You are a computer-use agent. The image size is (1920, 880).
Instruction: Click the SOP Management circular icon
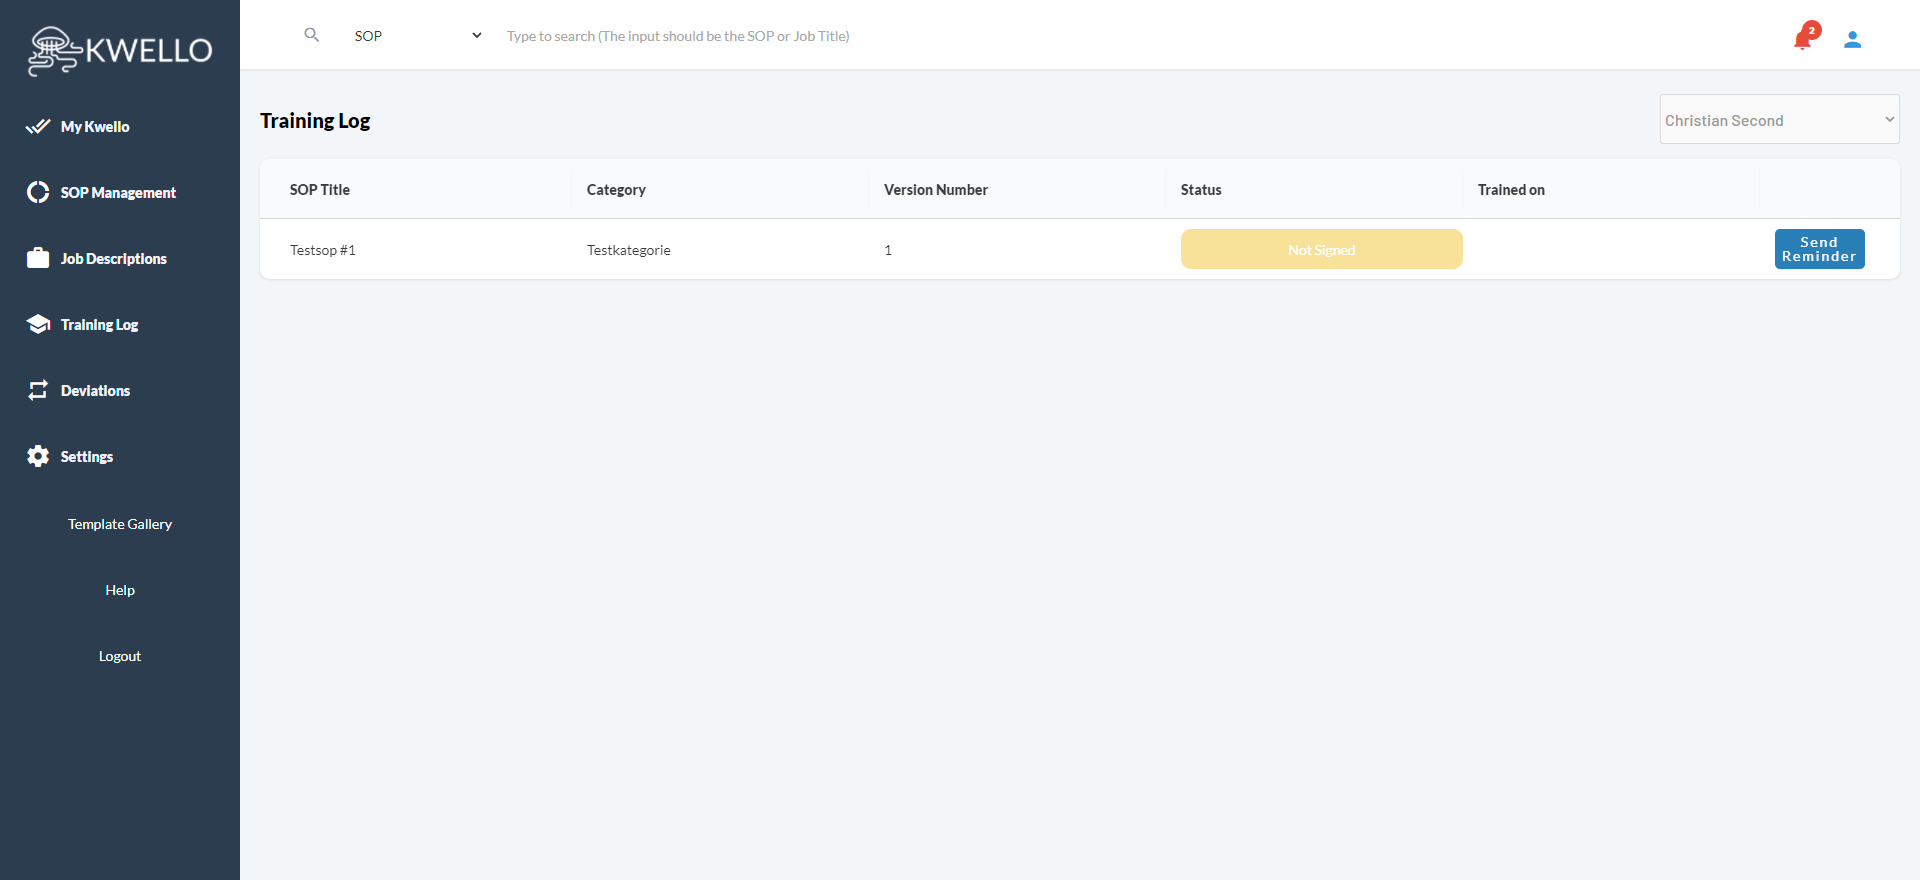click(x=38, y=192)
